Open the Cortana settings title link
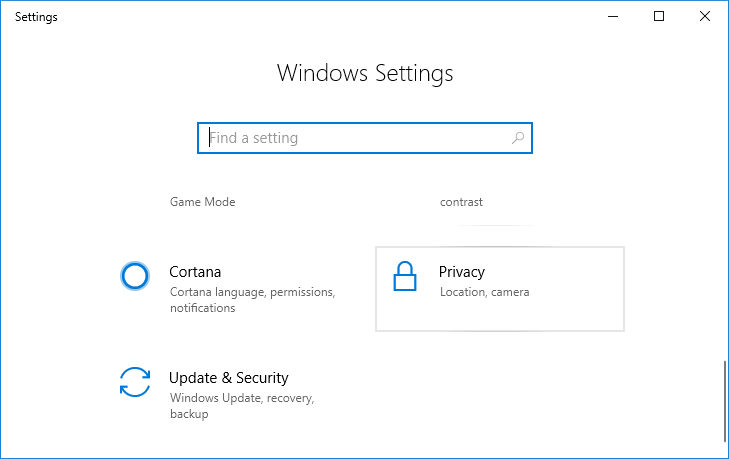This screenshot has height=459, width=729. coord(195,272)
